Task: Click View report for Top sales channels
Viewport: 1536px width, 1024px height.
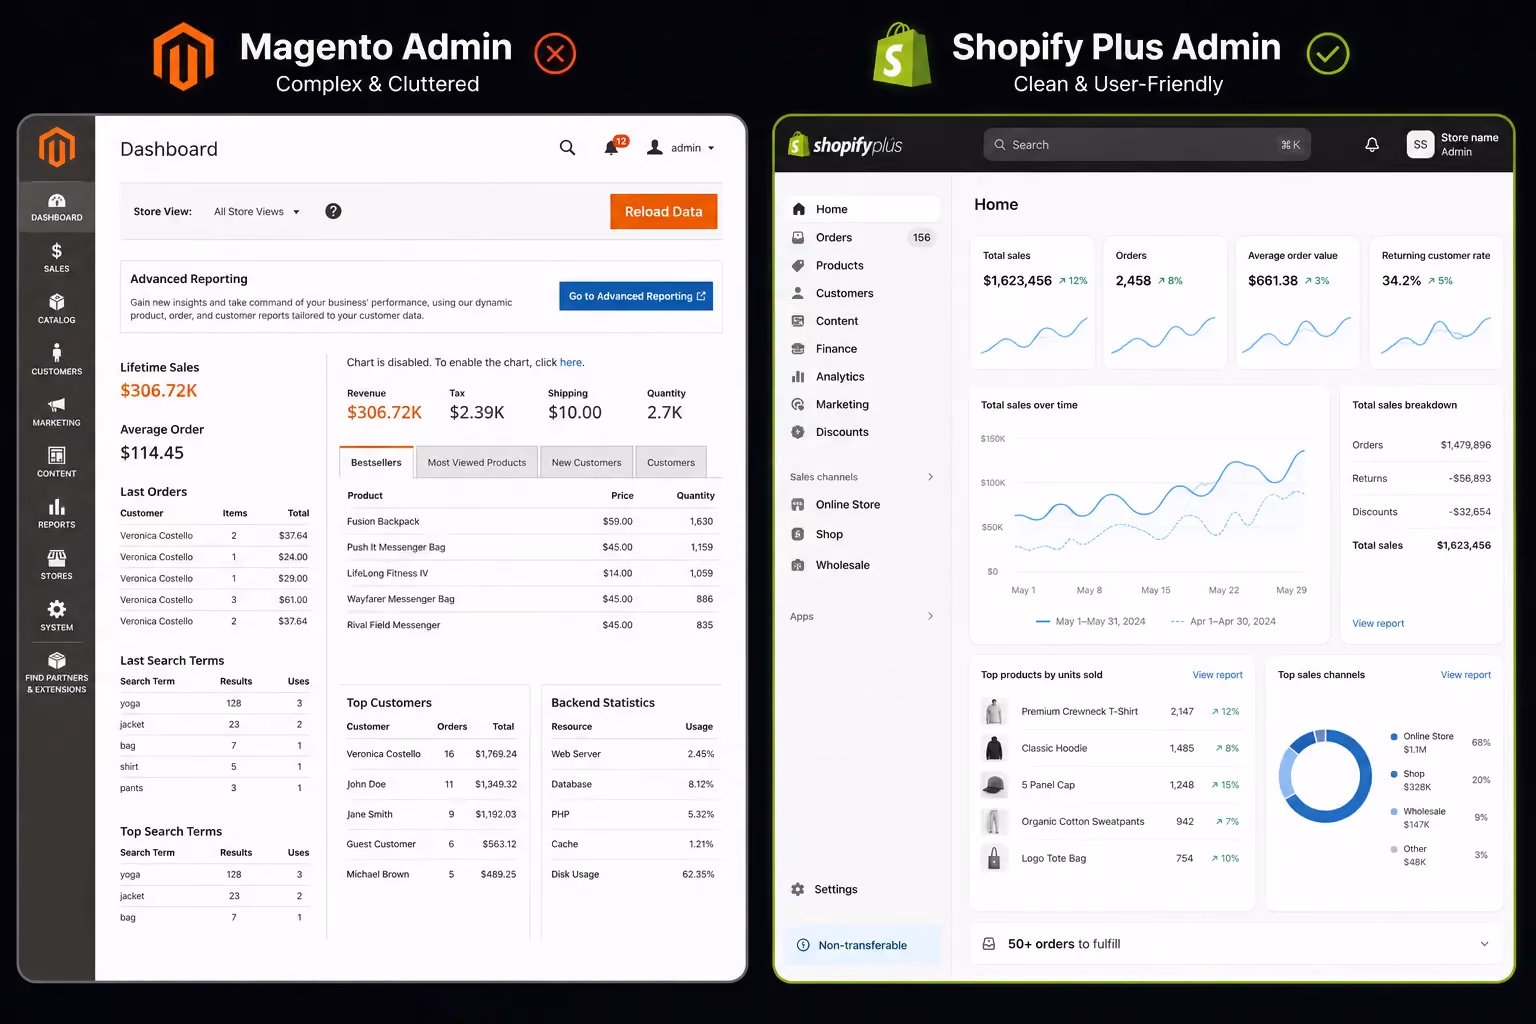Action: pos(1465,675)
